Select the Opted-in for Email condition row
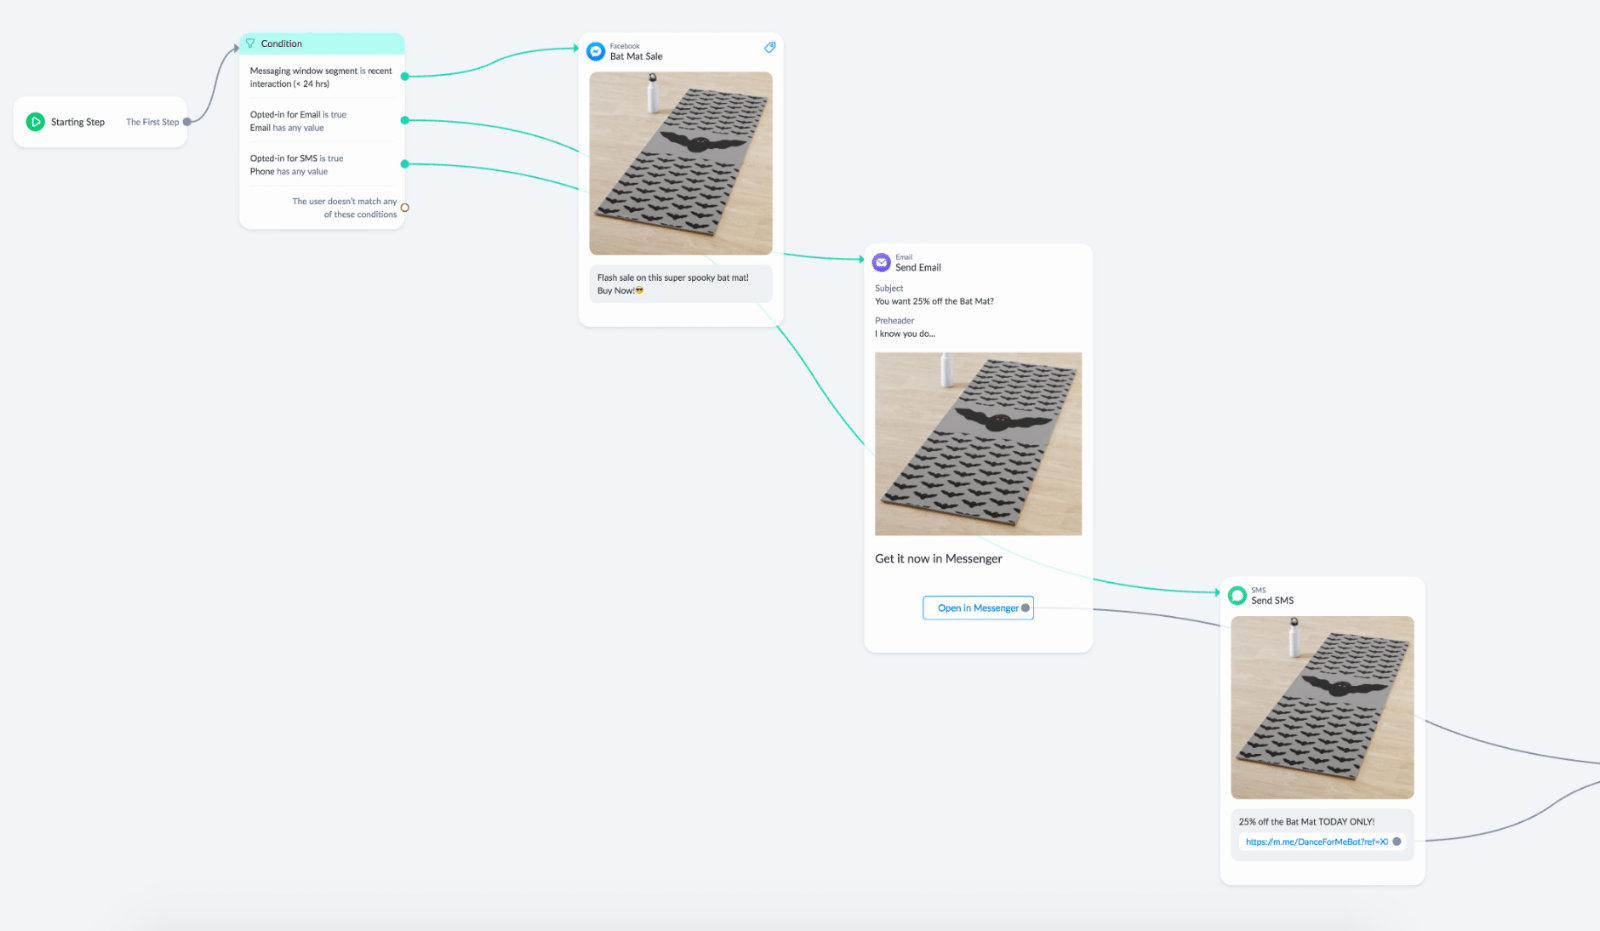 click(x=298, y=121)
